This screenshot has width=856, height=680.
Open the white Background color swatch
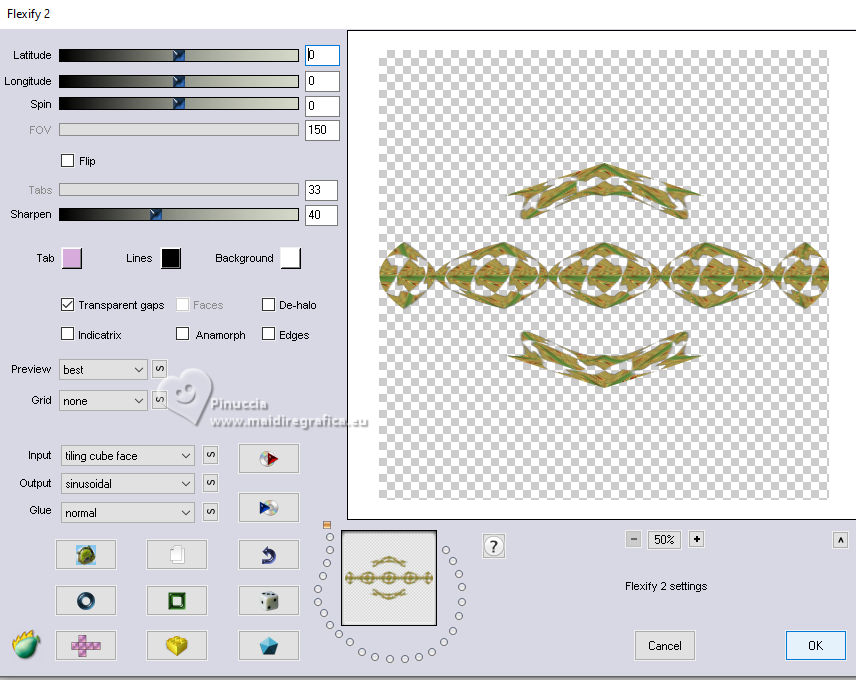[x=290, y=258]
